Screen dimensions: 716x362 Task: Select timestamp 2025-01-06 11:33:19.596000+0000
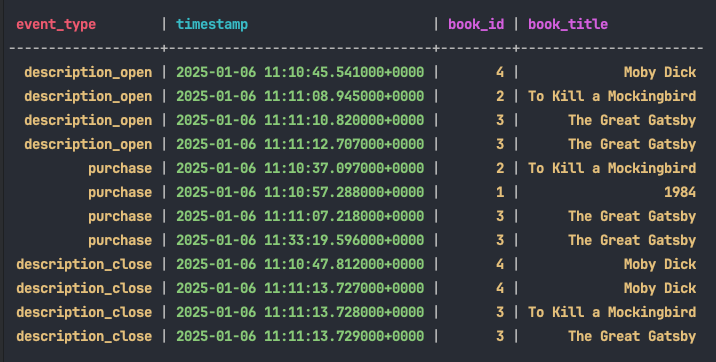[300, 240]
